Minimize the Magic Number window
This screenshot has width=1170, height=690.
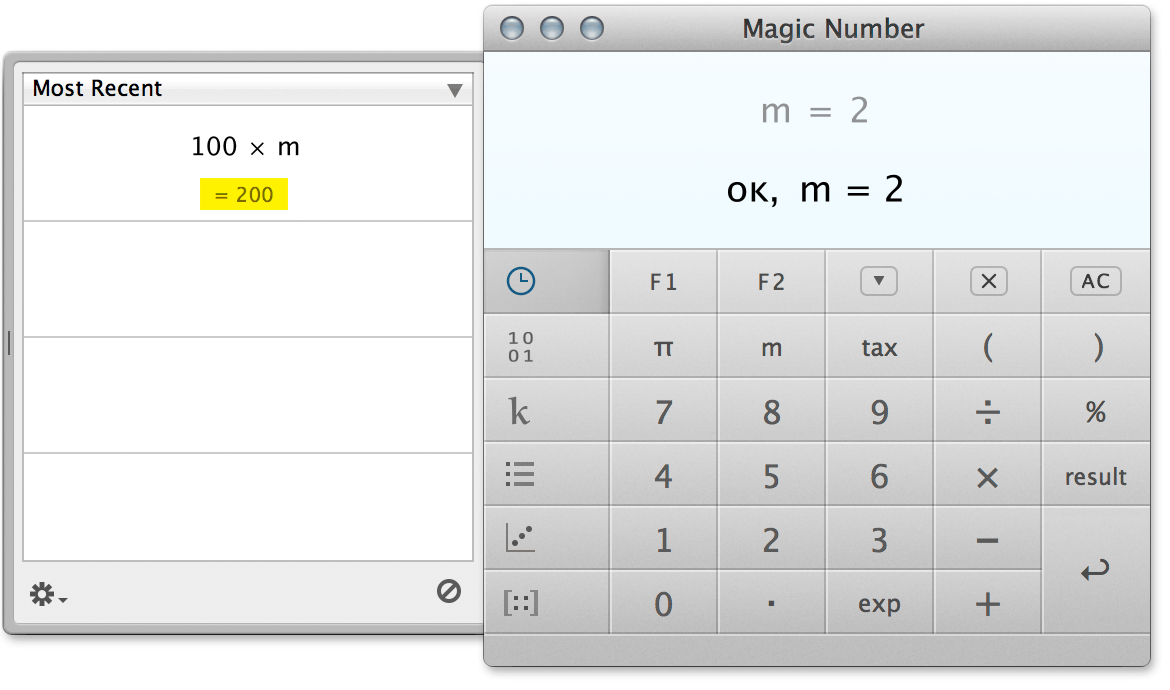pyautogui.click(x=551, y=28)
